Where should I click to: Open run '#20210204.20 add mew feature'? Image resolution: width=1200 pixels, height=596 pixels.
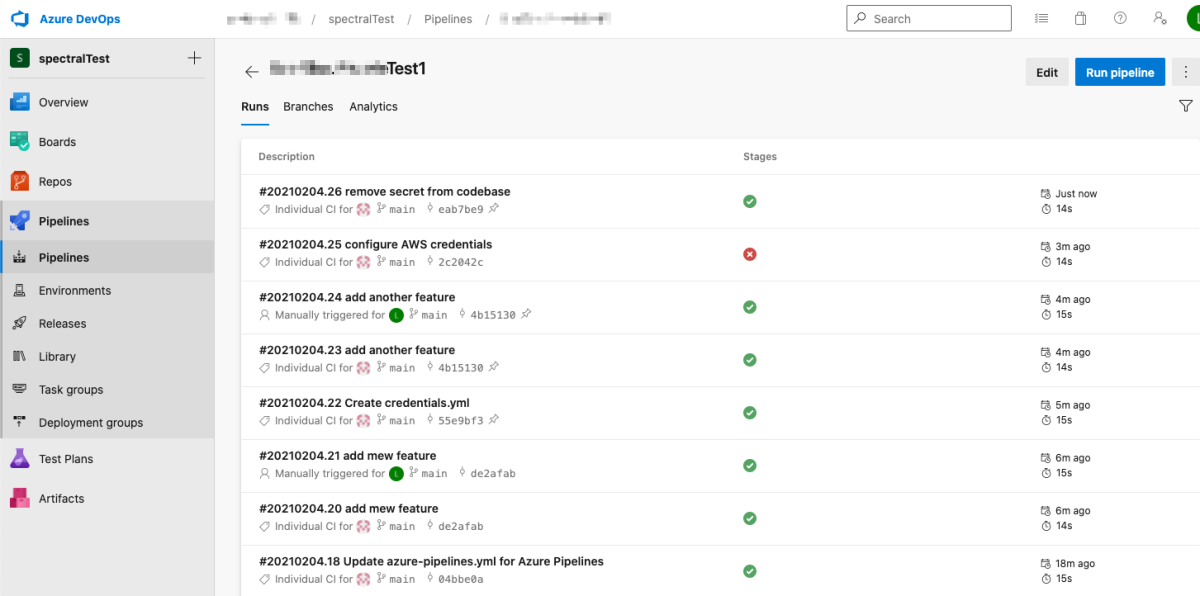349,509
